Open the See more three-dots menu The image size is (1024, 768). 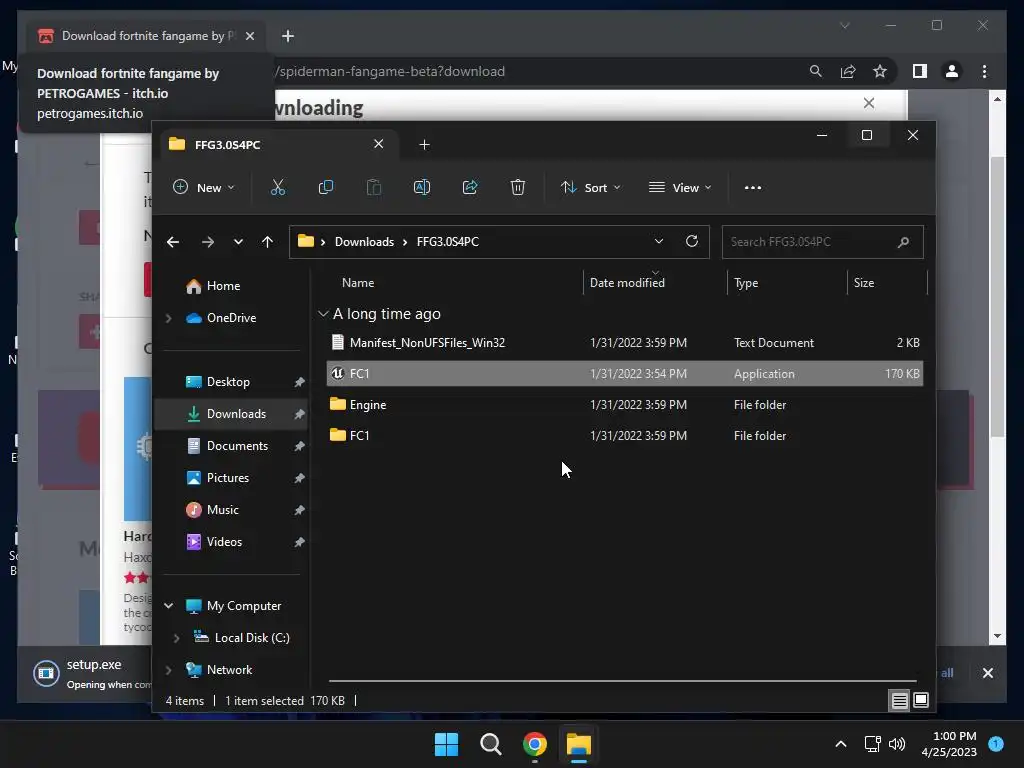click(753, 187)
